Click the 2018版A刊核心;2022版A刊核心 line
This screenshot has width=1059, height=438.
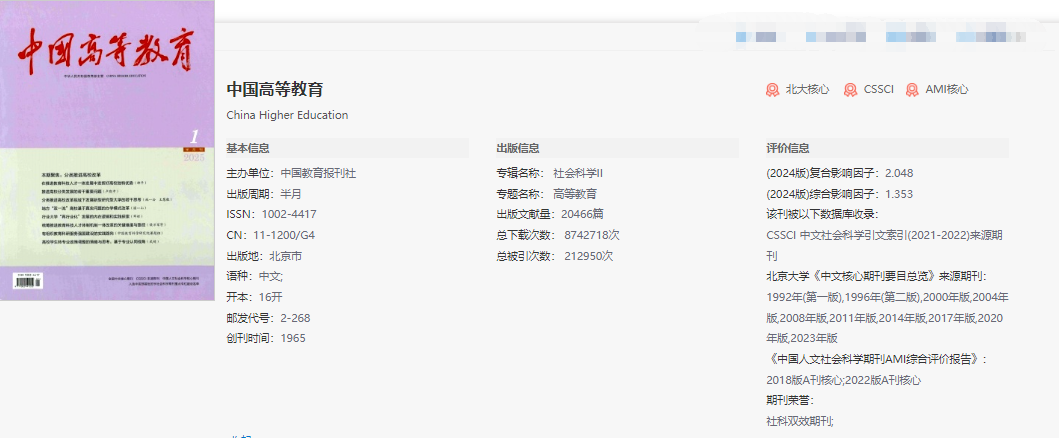[x=844, y=380]
